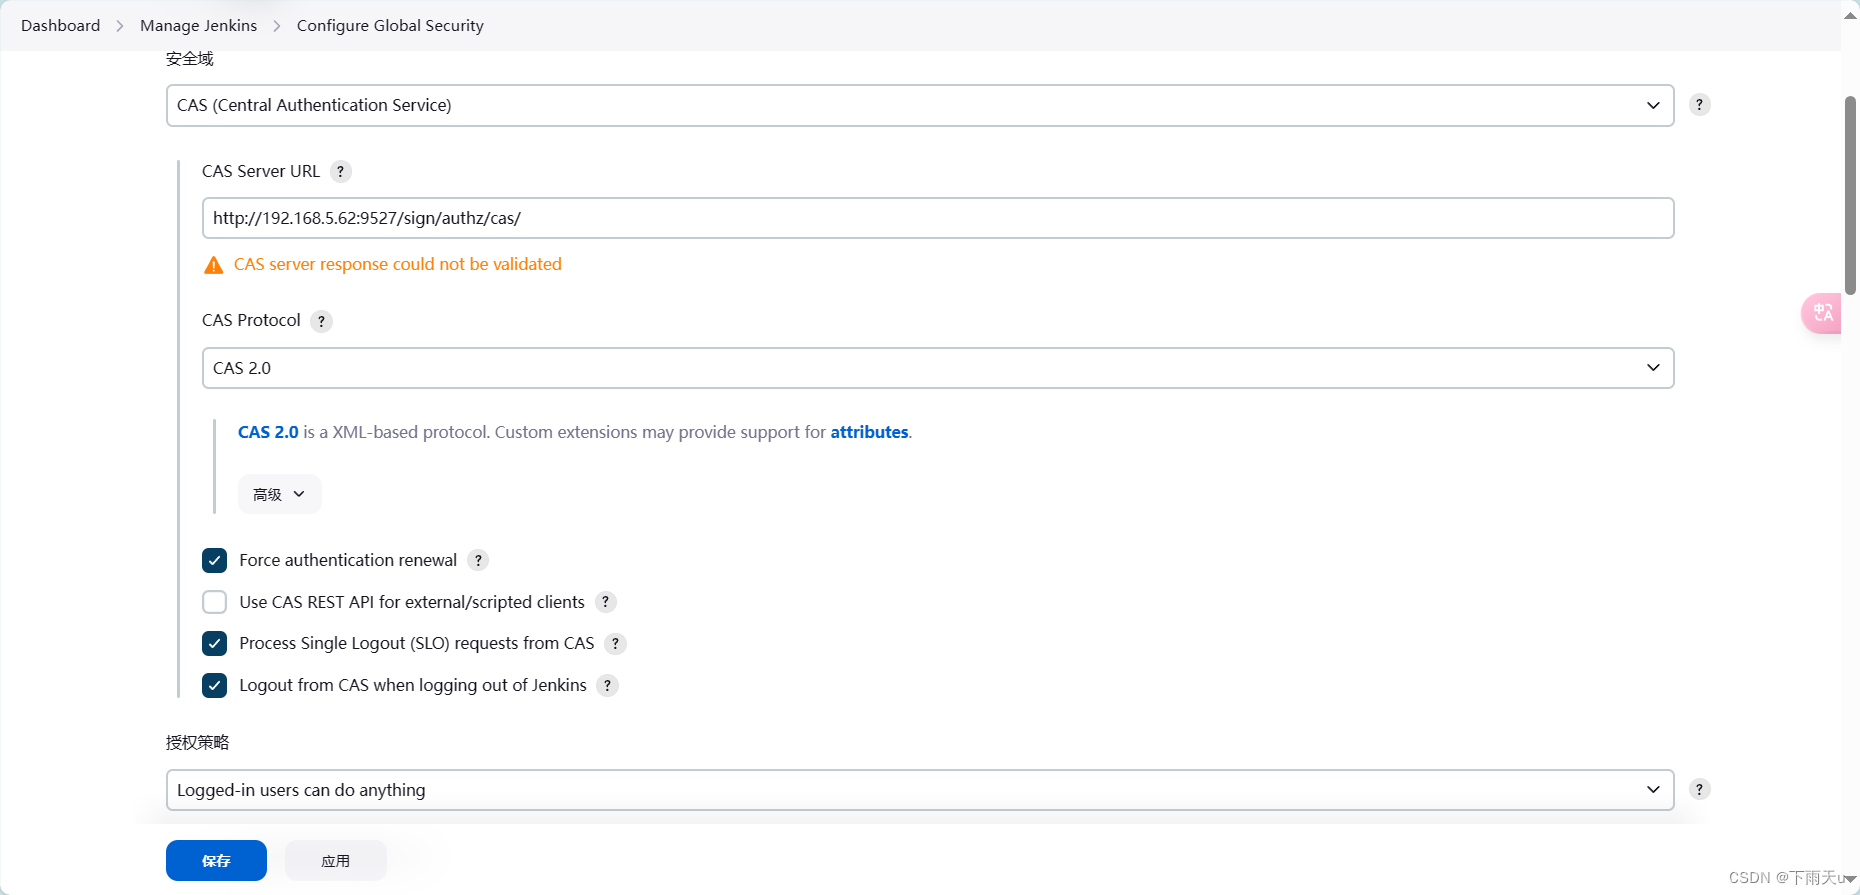Screen dimensions: 1860x895
Task: Enable Use CAS REST API checkbox
Action: click(214, 602)
